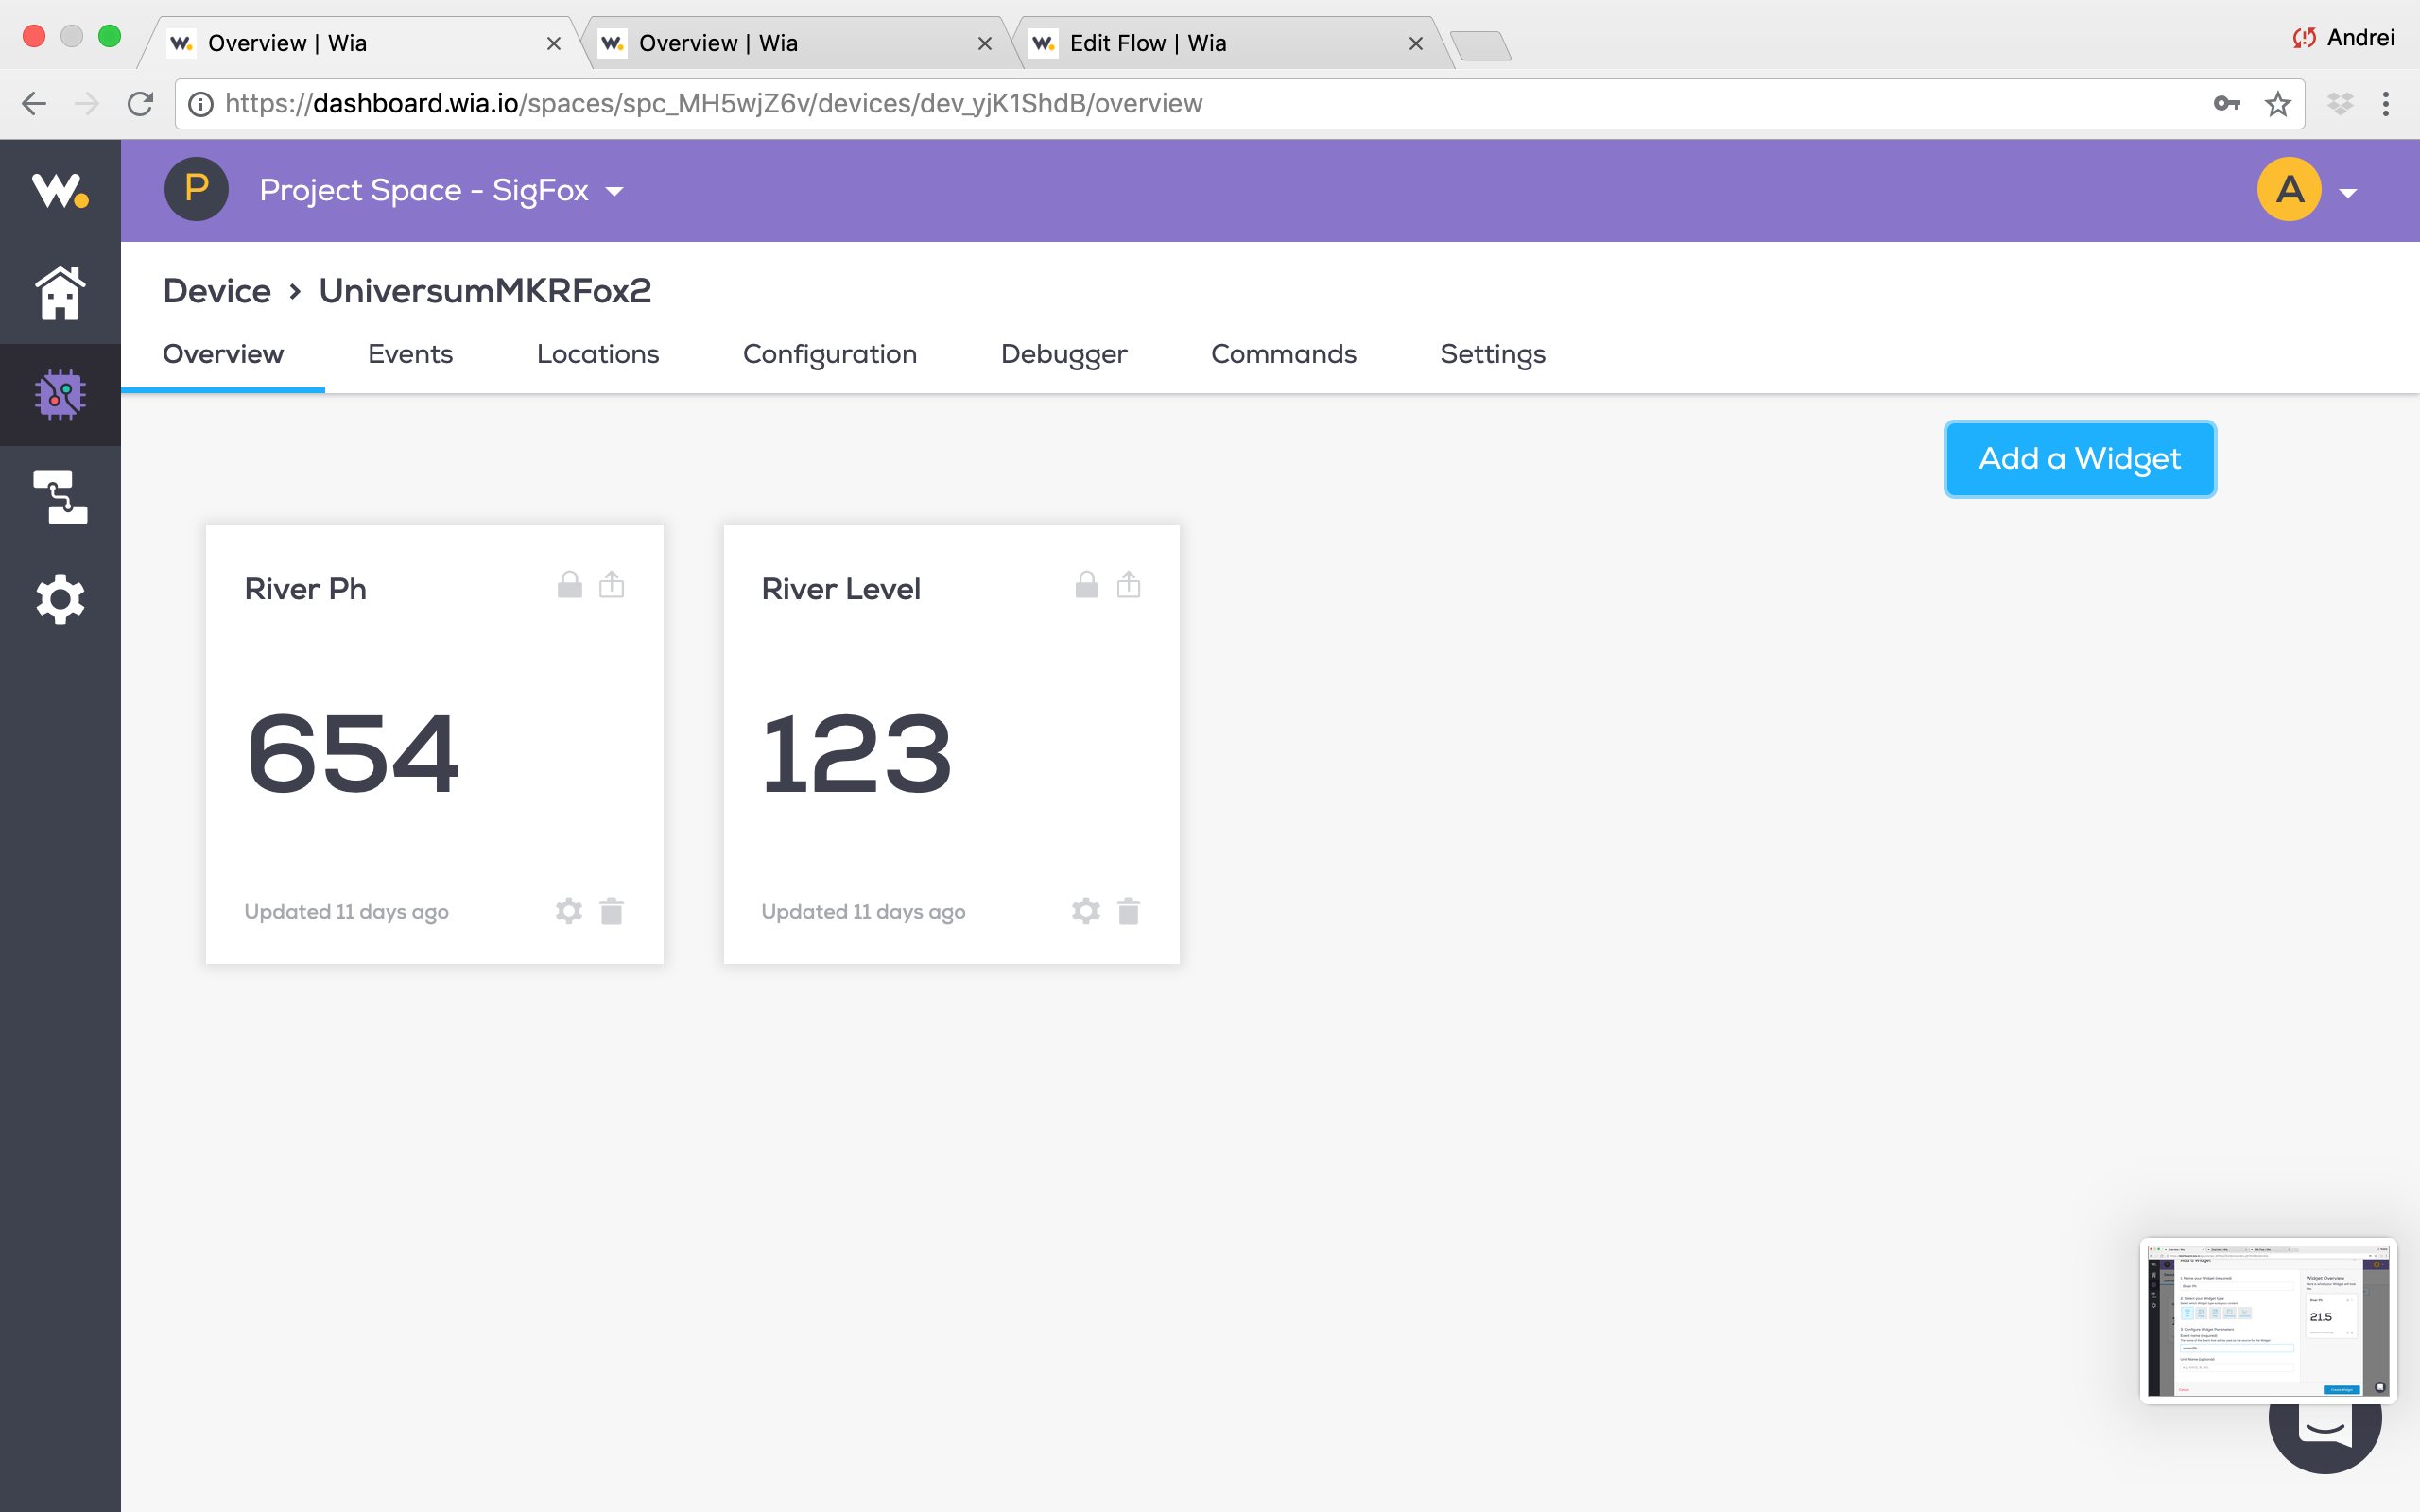This screenshot has width=2420, height=1512.
Task: Toggle the lock on River Level widget
Action: pos(1087,585)
